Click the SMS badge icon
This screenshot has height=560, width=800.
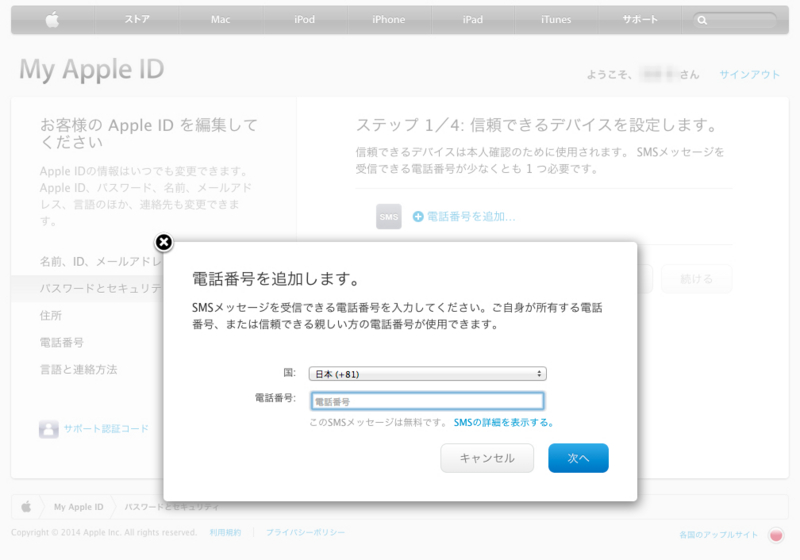click(x=389, y=217)
